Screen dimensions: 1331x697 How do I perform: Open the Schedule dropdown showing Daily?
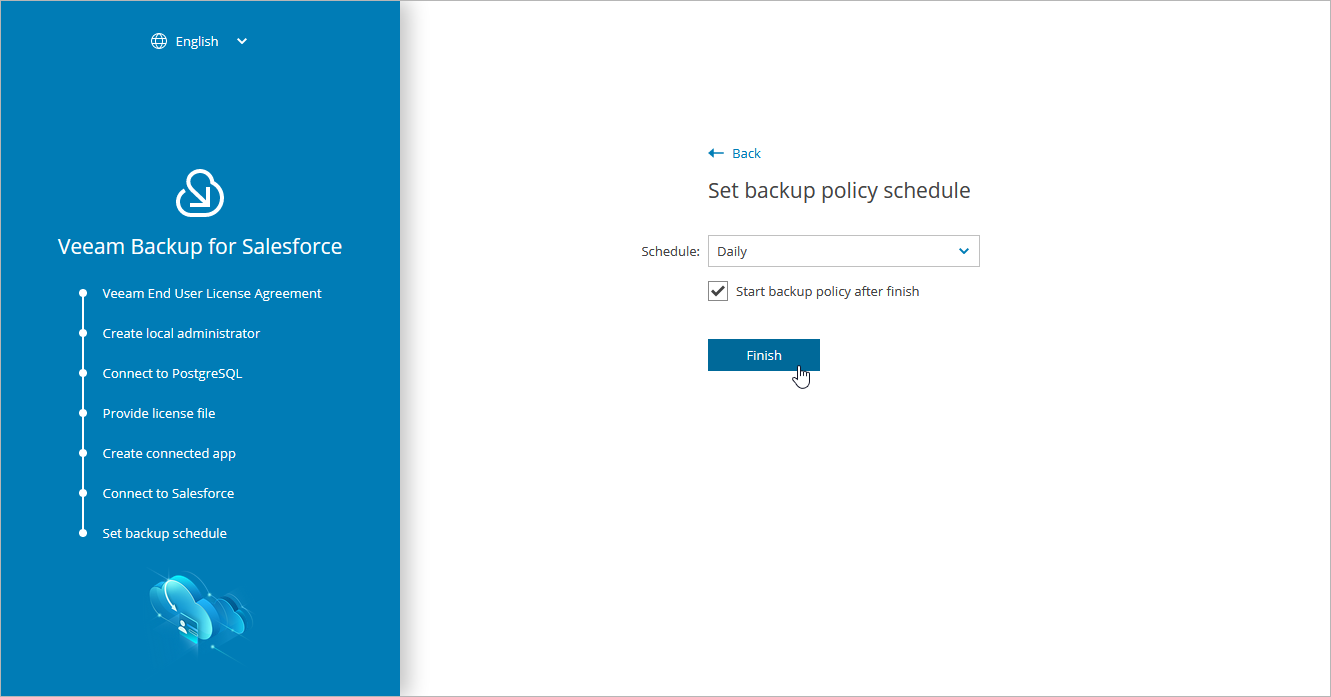click(843, 251)
